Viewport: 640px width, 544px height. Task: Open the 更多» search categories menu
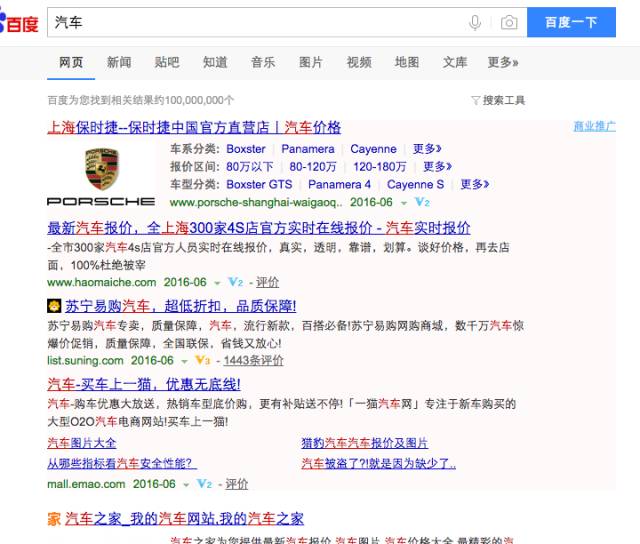click(503, 62)
